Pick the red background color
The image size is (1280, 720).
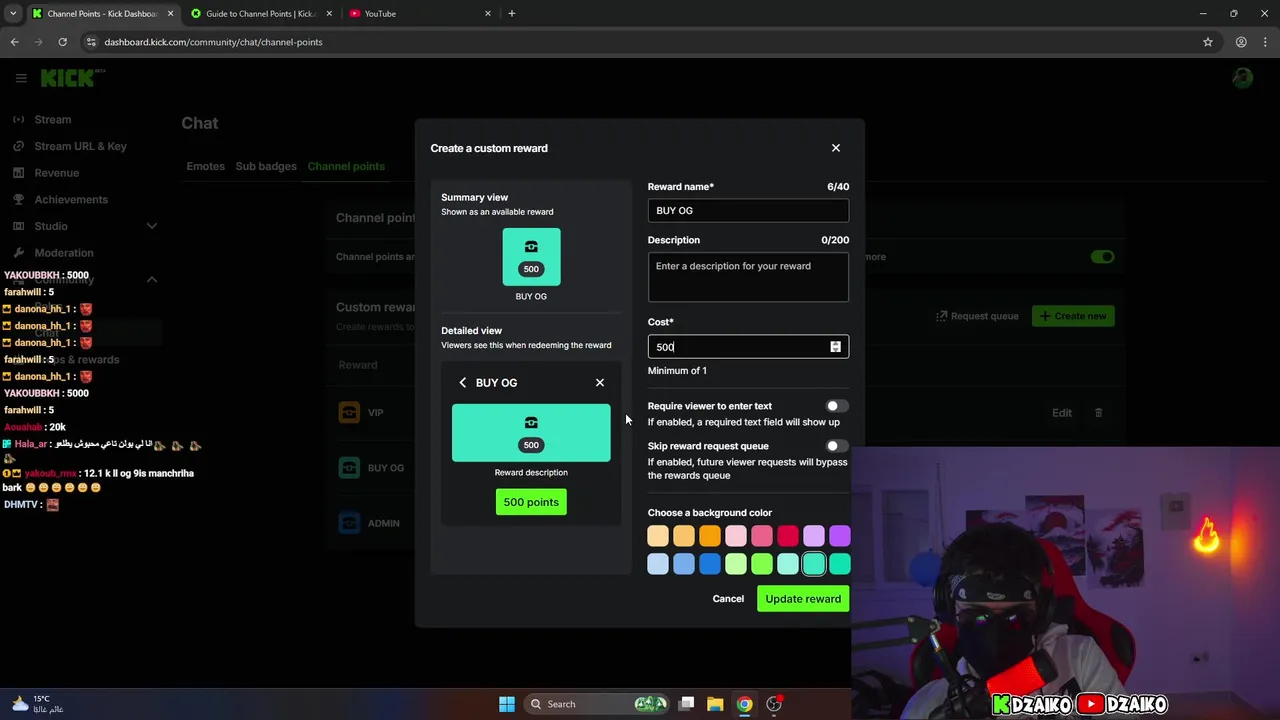(788, 537)
